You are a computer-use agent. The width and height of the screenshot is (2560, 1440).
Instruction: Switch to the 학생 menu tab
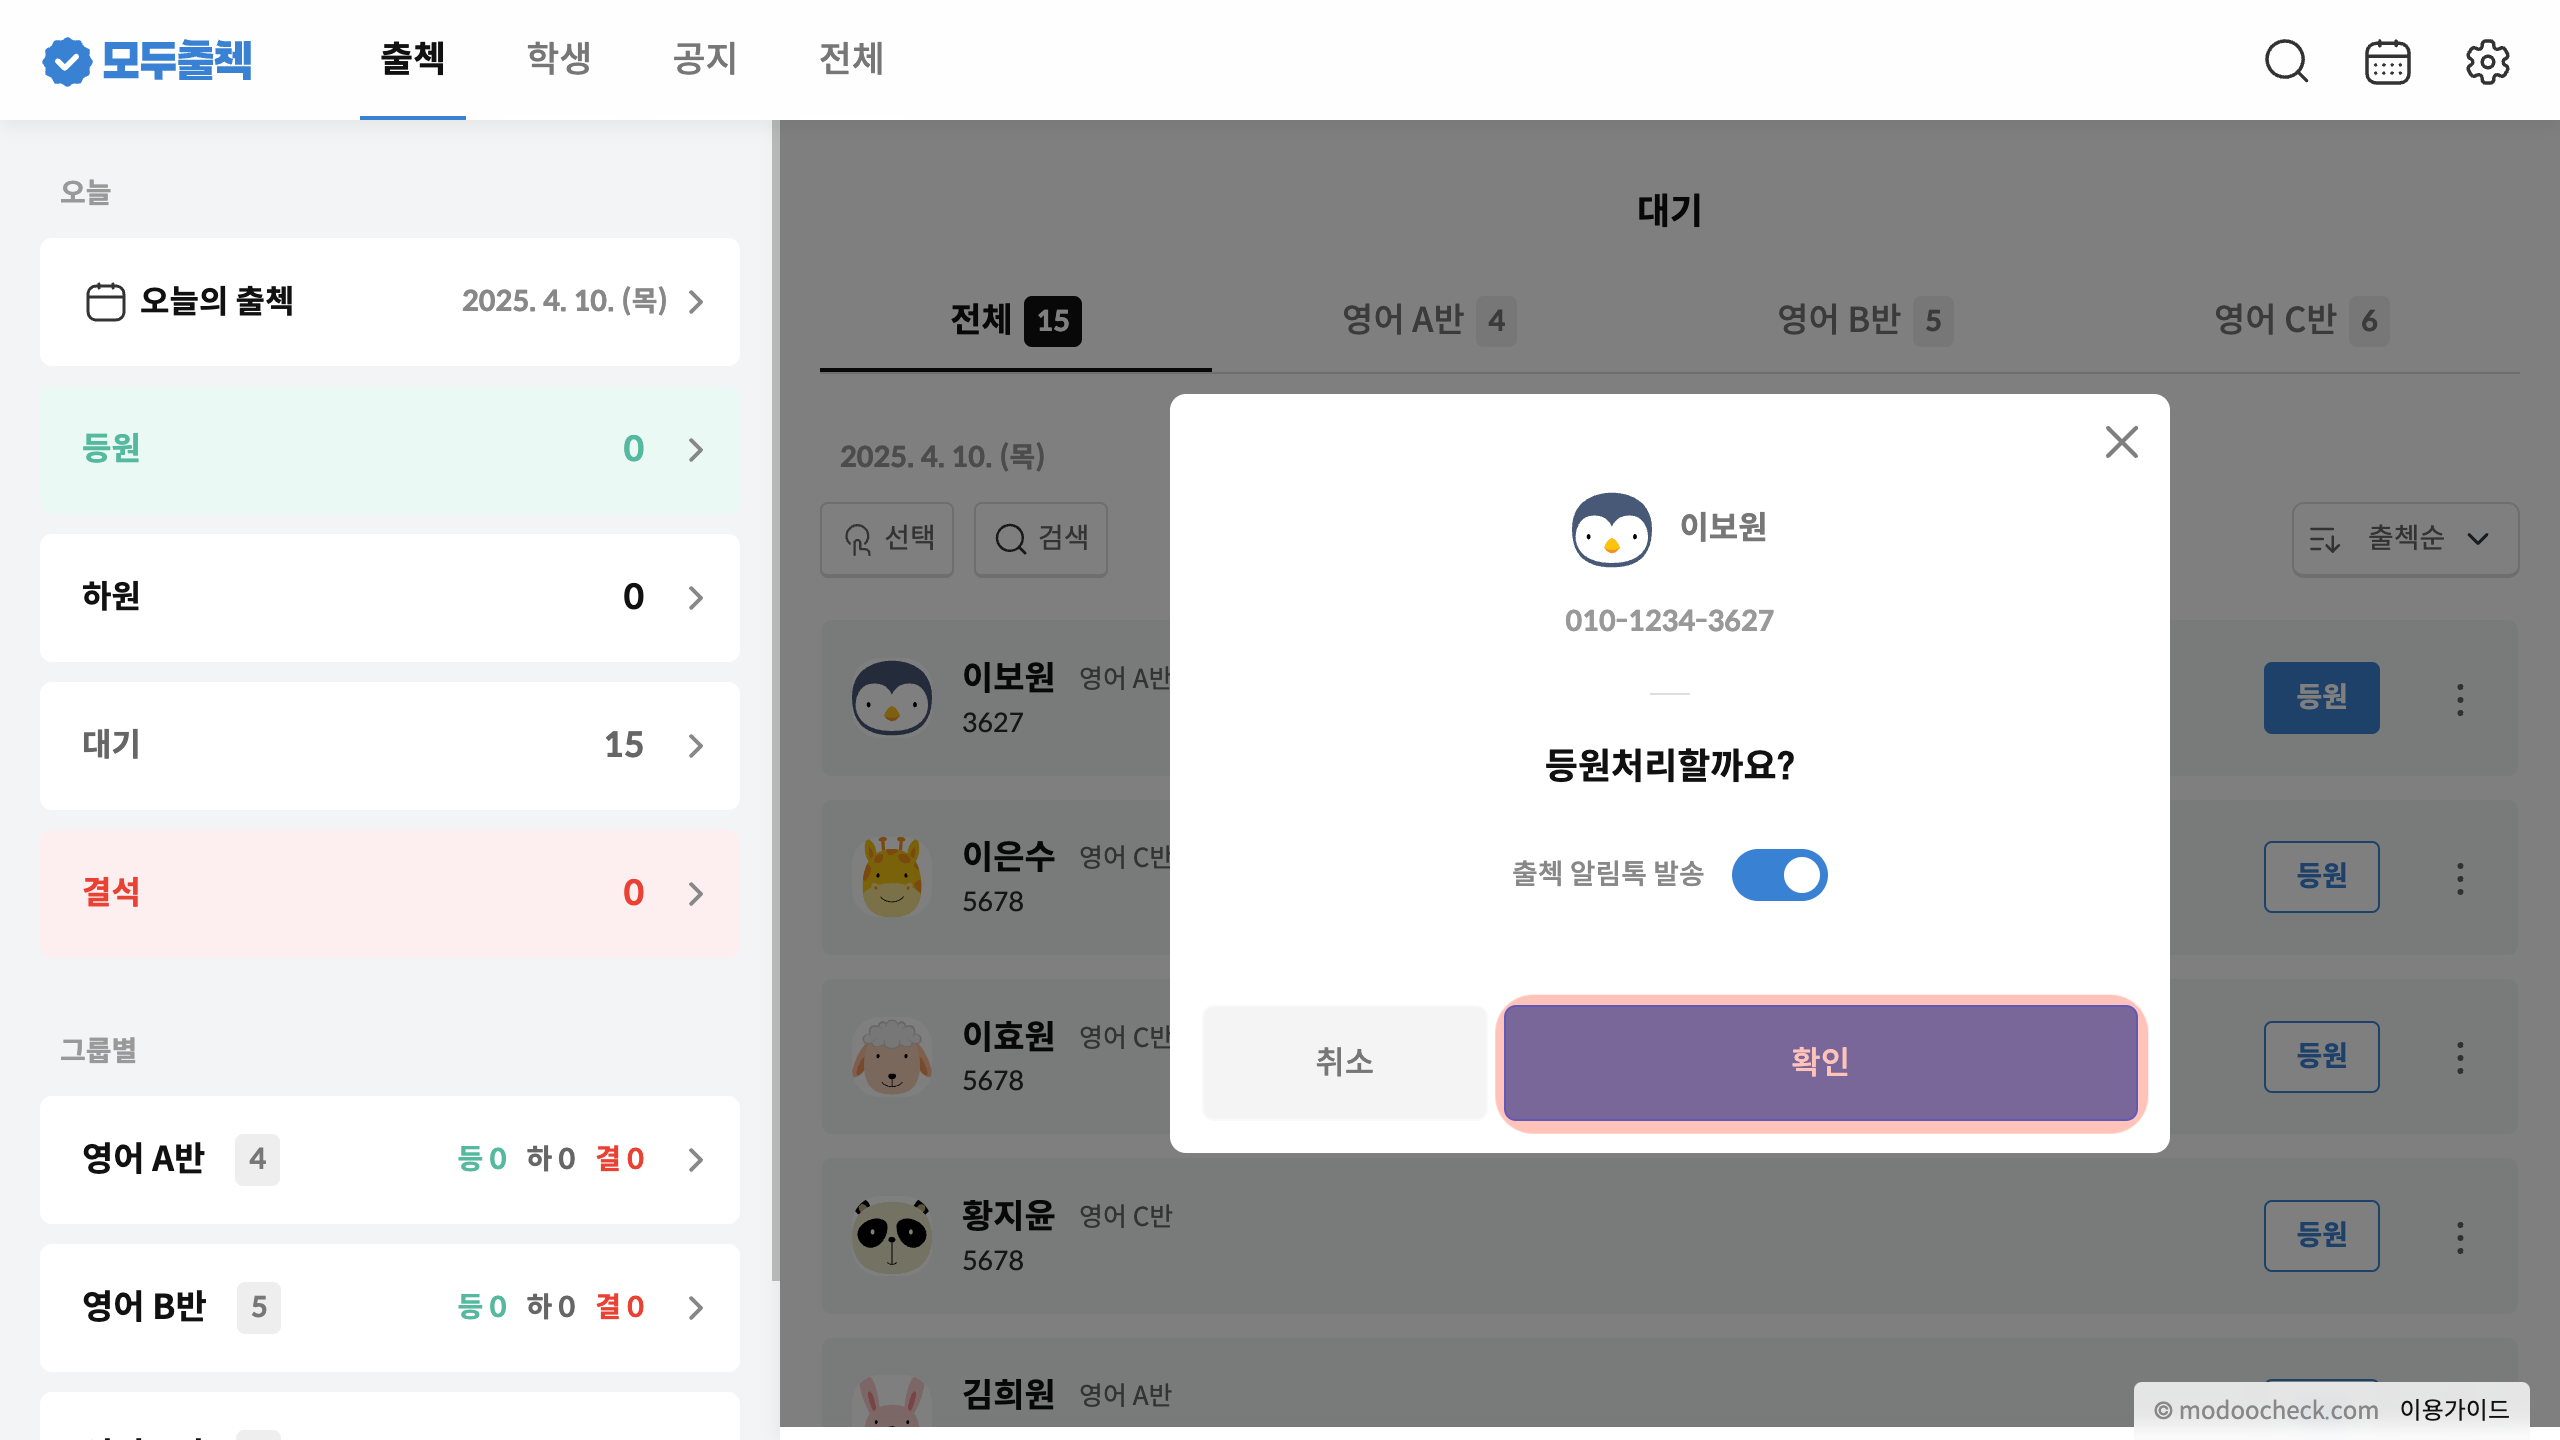tap(559, 59)
